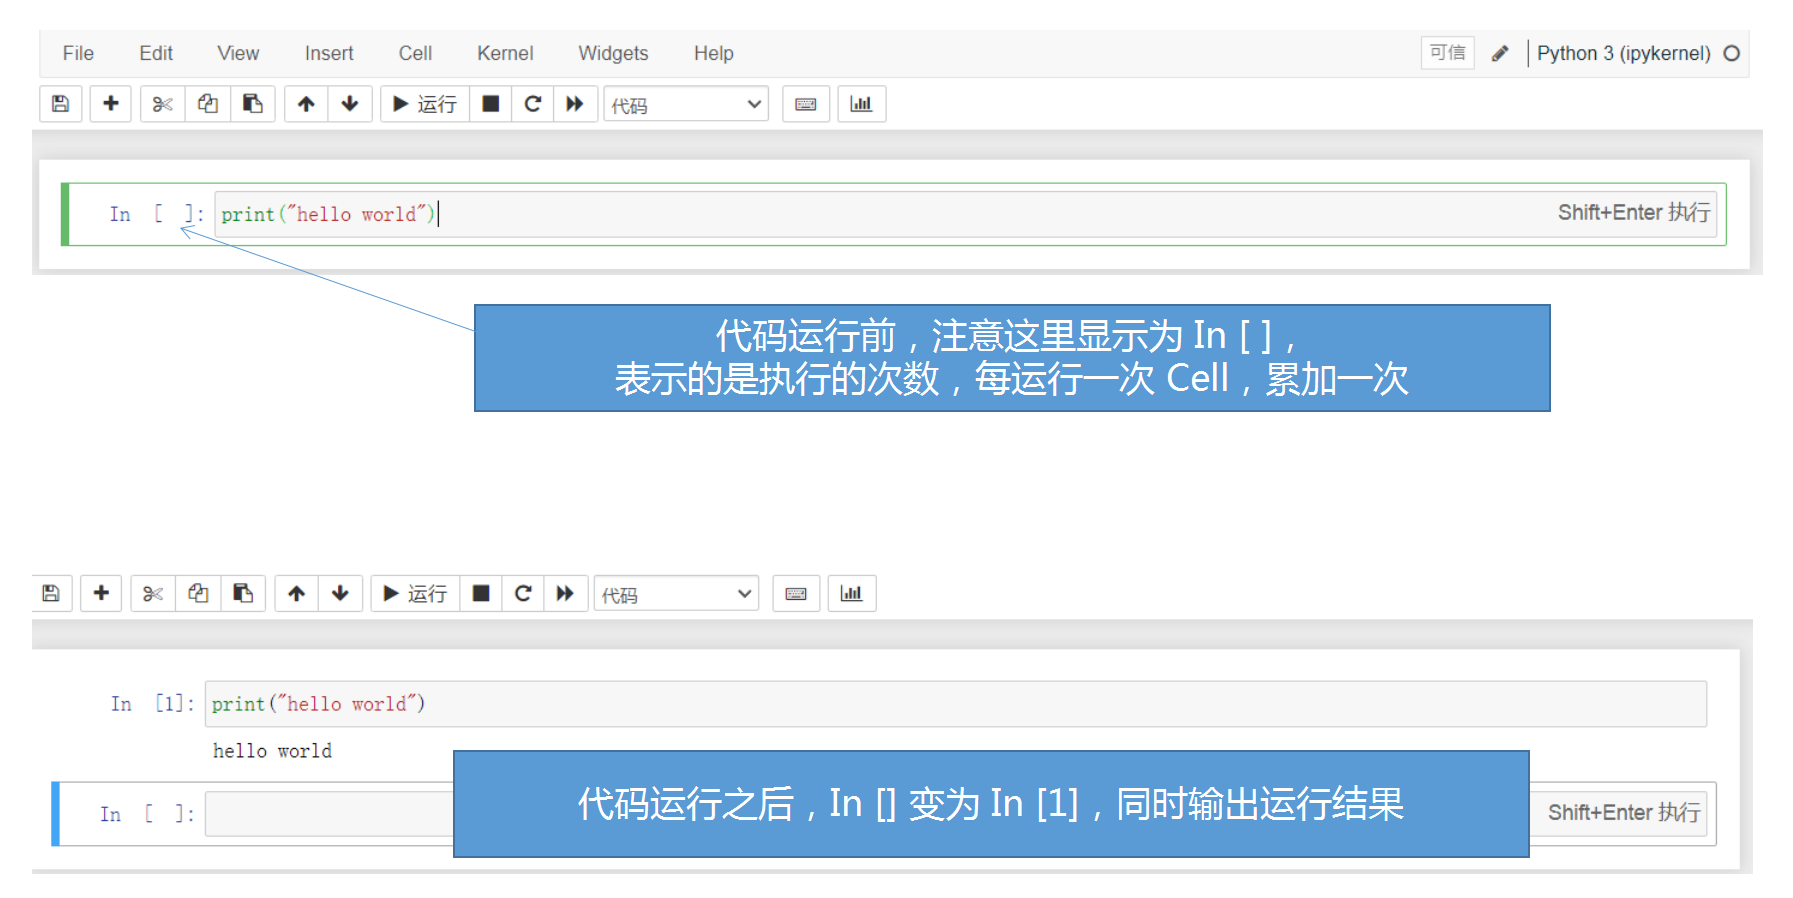Move cell down in the lower toolbar

click(340, 594)
